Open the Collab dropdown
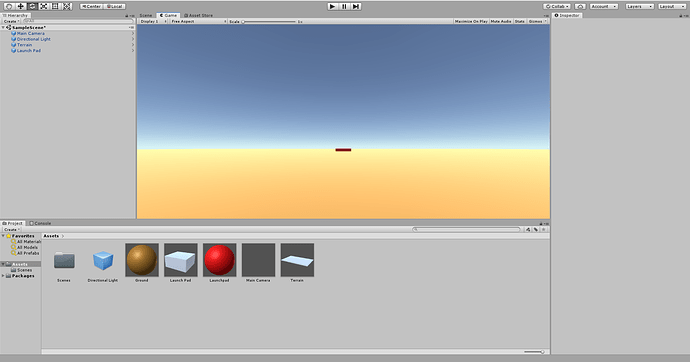690x362 pixels. [557, 6]
